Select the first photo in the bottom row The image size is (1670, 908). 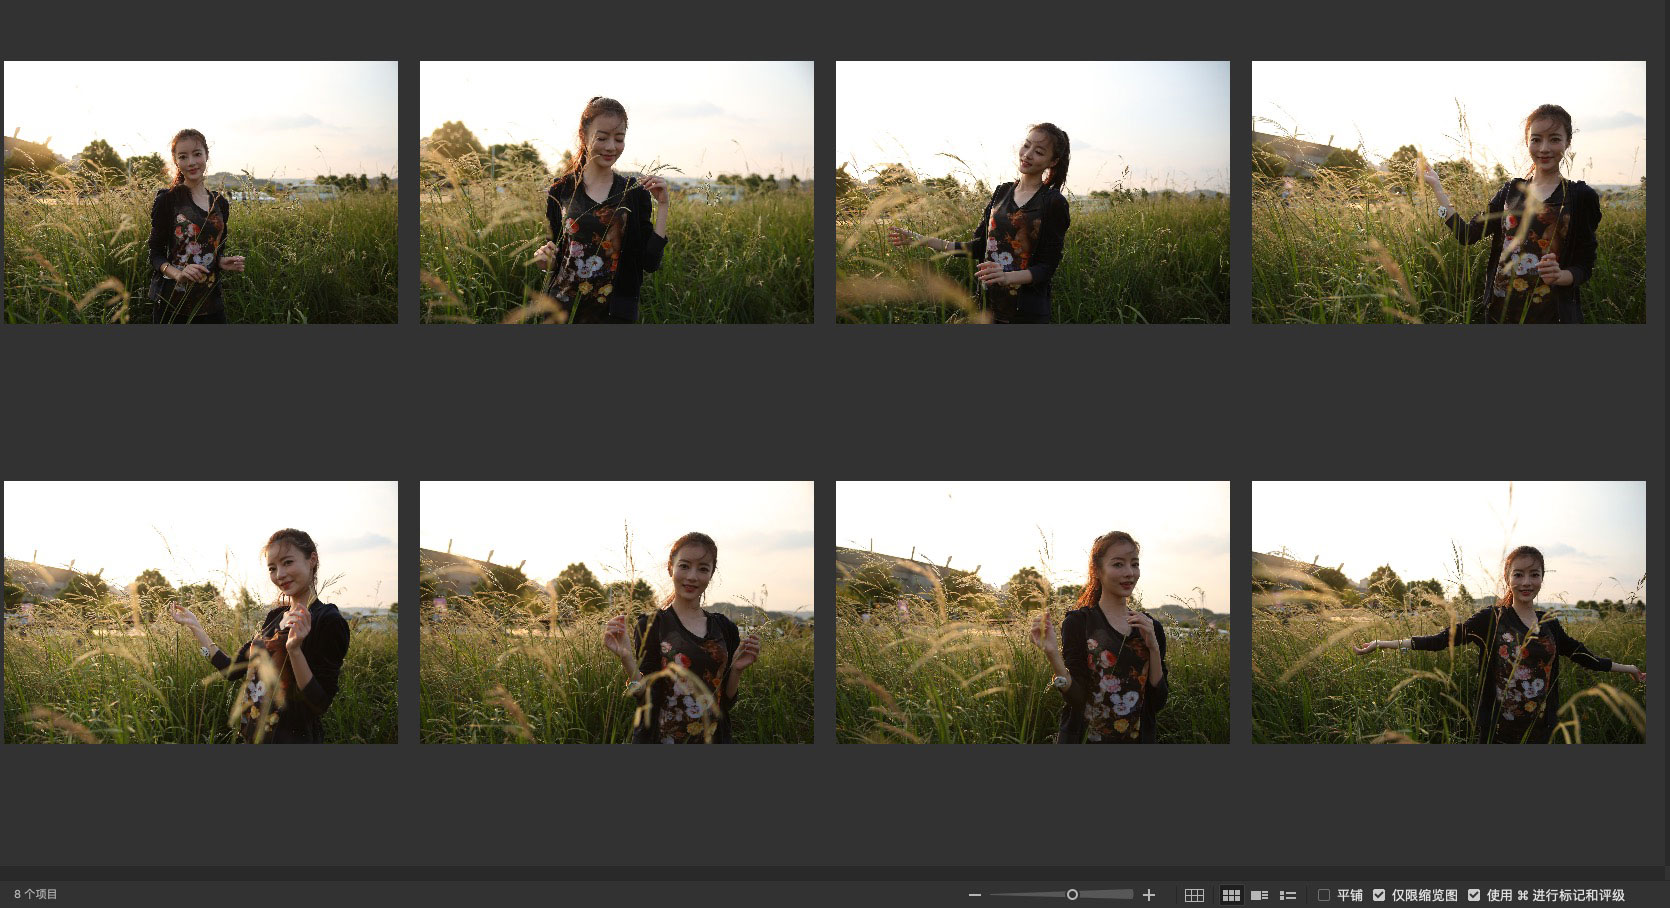(201, 612)
